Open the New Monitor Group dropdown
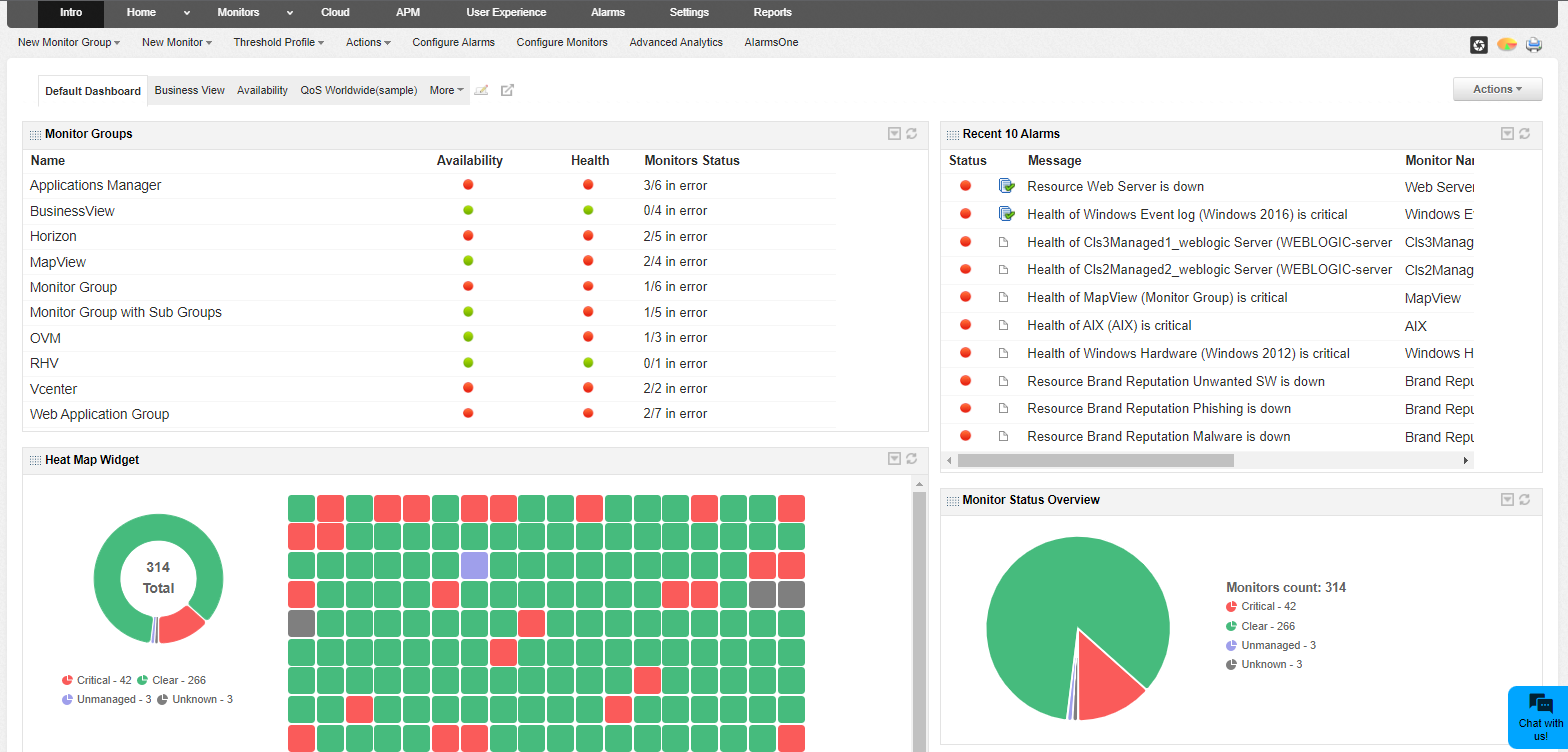This screenshot has width=1568, height=752. [69, 43]
